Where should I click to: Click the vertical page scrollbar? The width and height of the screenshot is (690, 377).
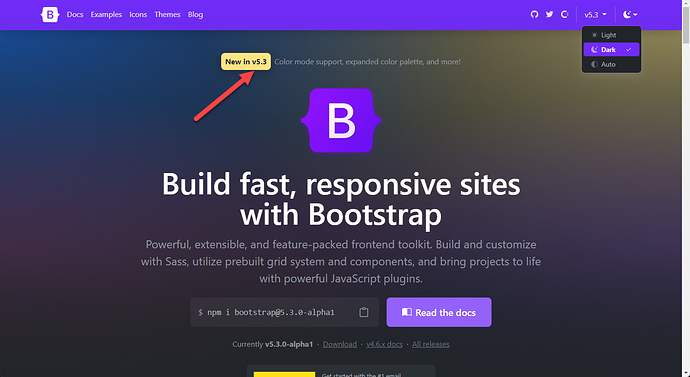tap(686, 188)
